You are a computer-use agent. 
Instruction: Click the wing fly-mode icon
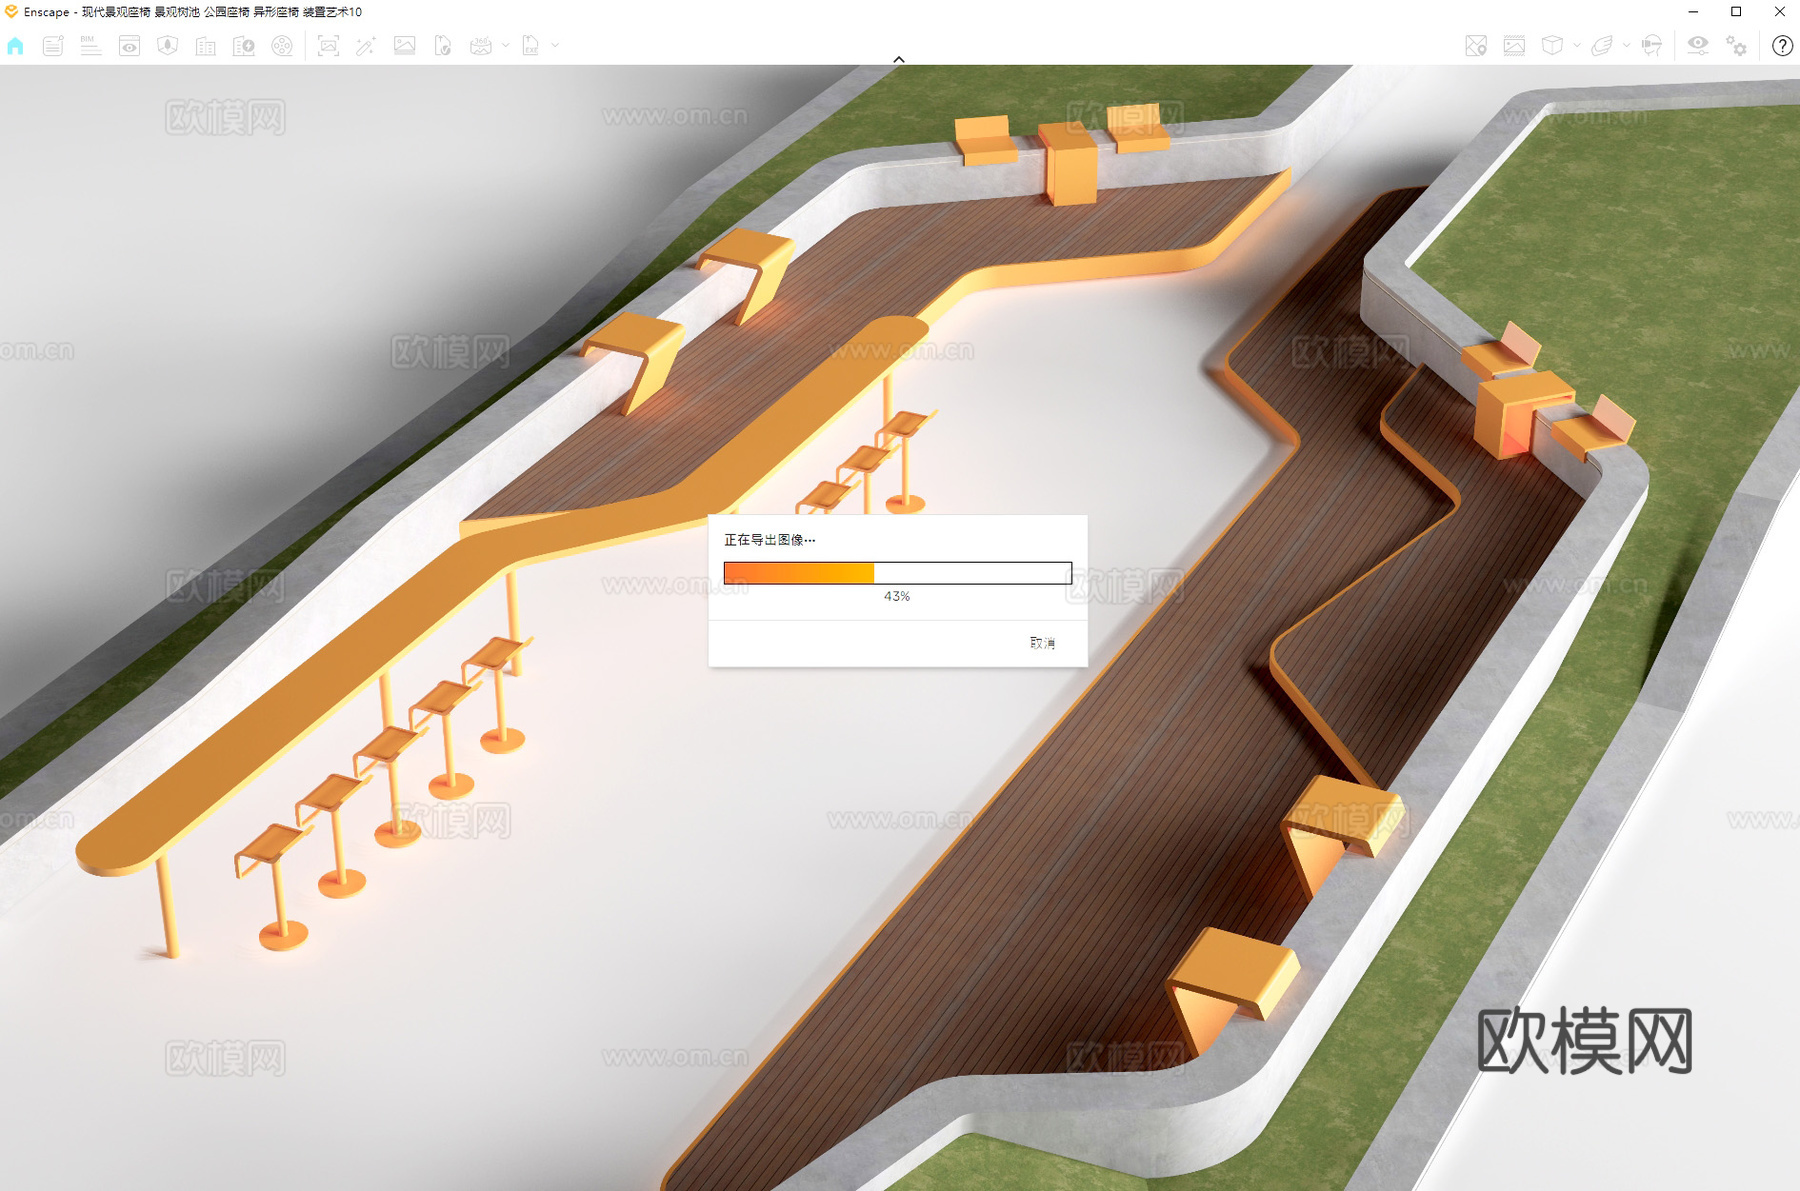point(1602,46)
